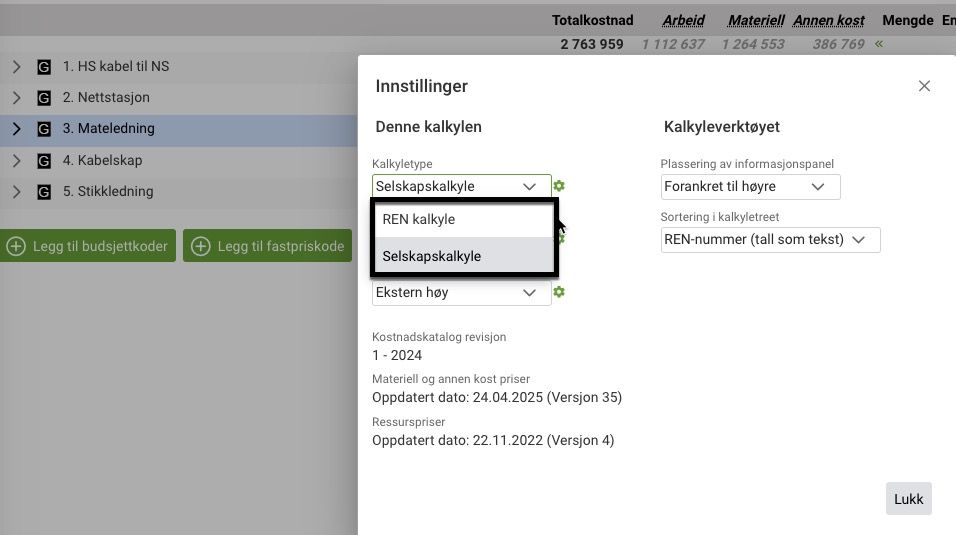The width and height of the screenshot is (956, 535).
Task: Select the 3. Mateledning label
Action: (109, 129)
